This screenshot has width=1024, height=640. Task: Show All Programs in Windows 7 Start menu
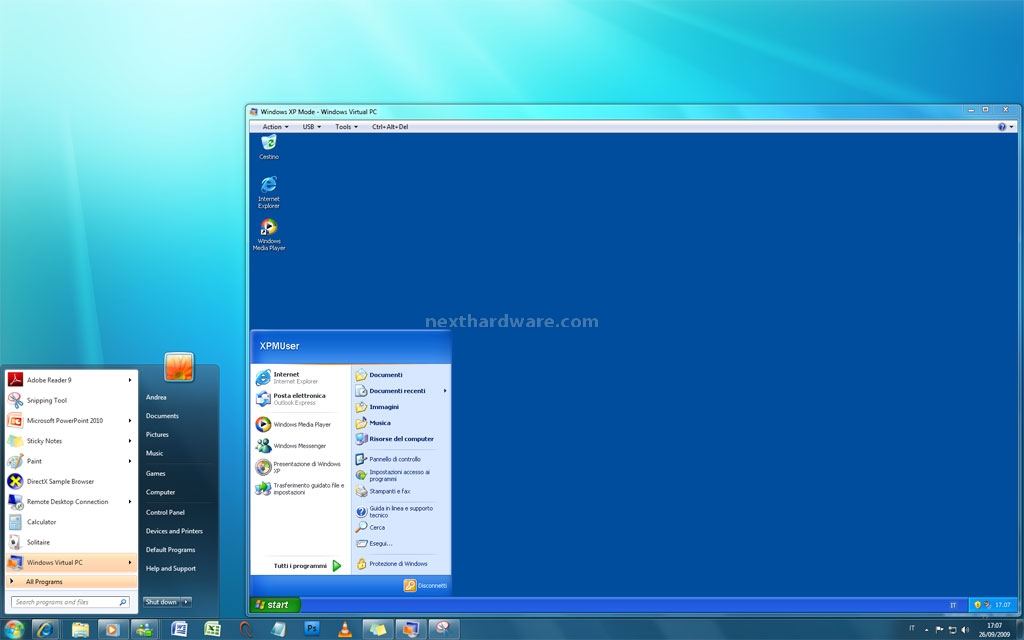click(x=71, y=581)
